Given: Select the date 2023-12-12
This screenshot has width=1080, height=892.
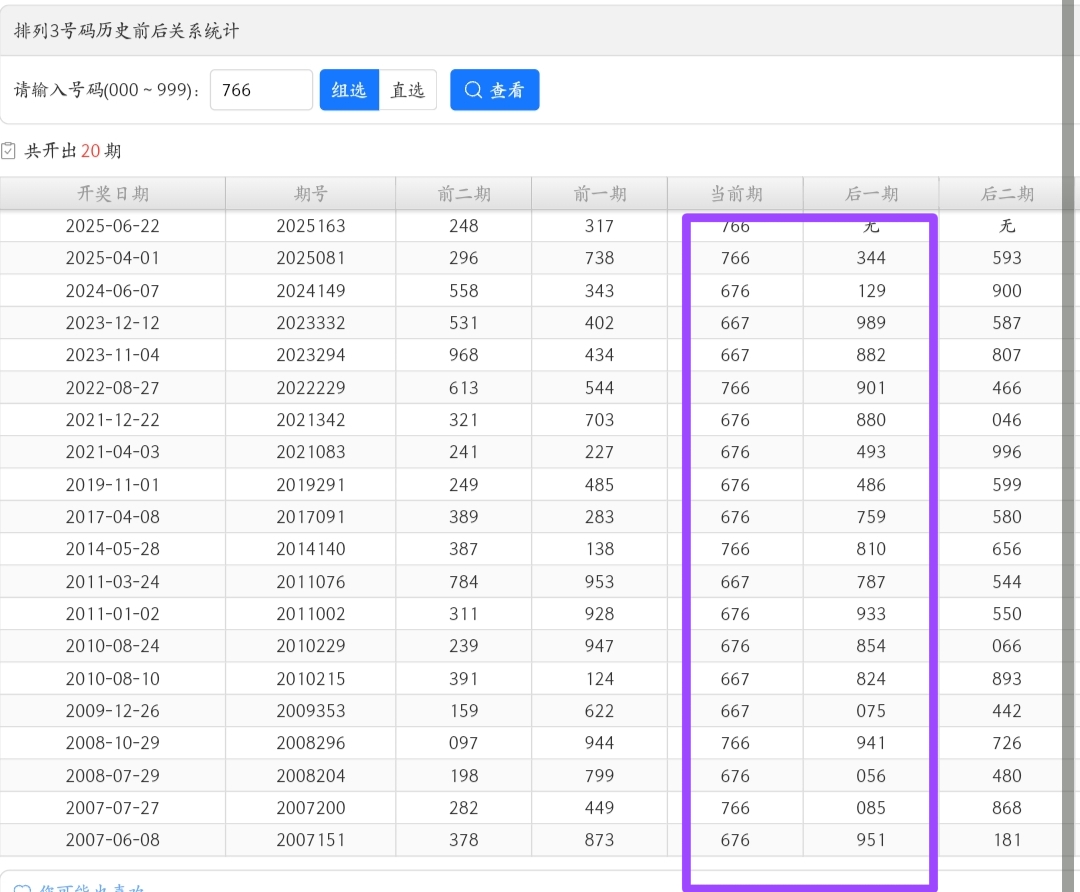Looking at the screenshot, I should 113,323.
